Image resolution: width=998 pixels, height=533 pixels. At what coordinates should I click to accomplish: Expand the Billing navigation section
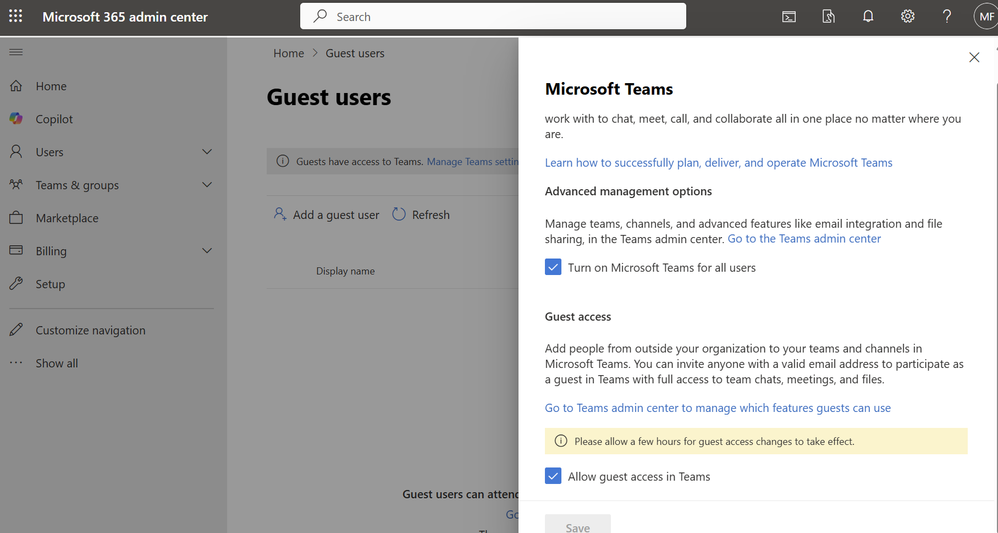207,251
